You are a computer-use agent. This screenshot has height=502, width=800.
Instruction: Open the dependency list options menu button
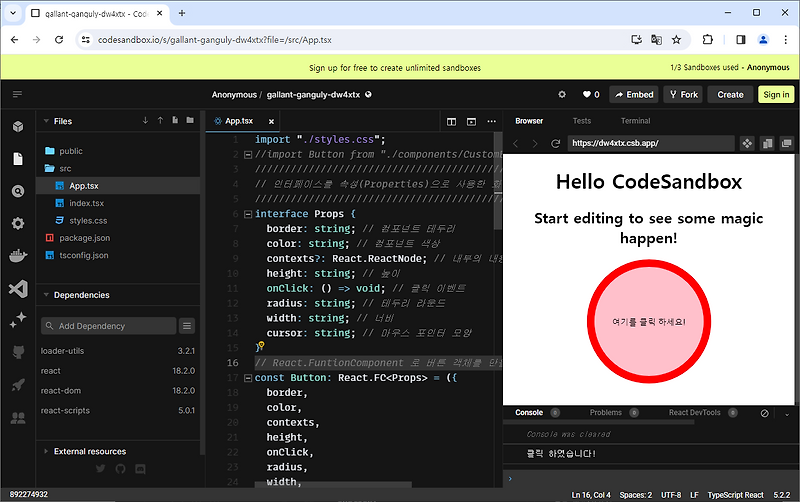[x=187, y=326]
